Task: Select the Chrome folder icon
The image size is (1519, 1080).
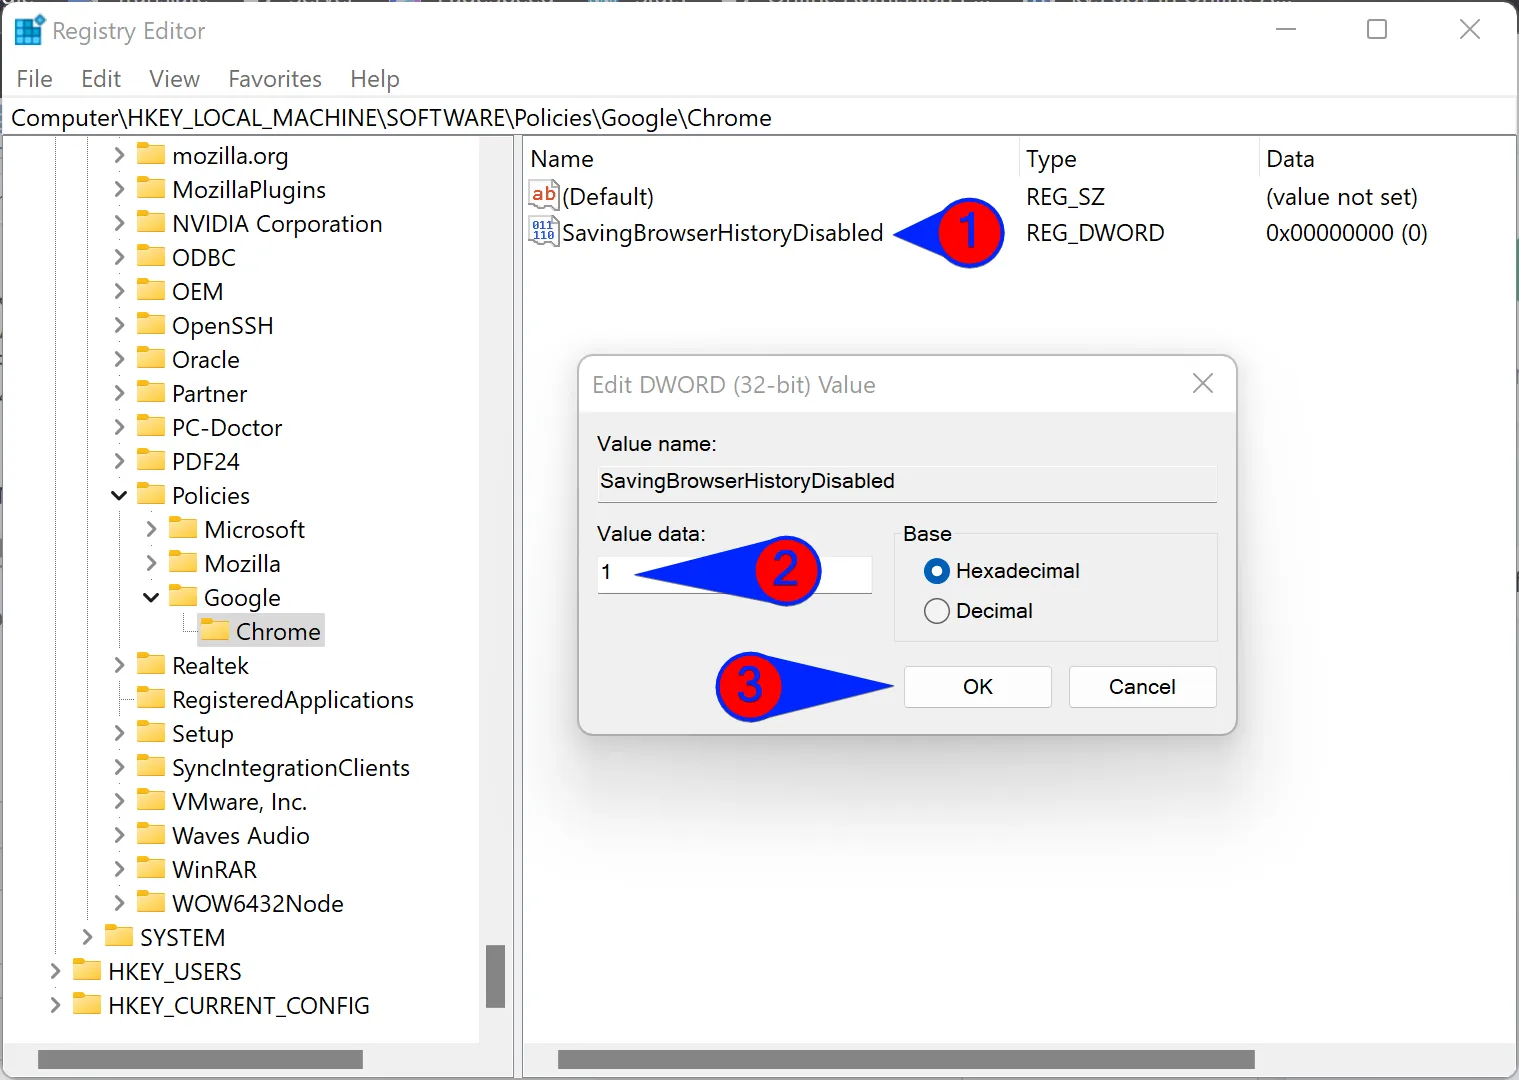Action: pos(215,630)
